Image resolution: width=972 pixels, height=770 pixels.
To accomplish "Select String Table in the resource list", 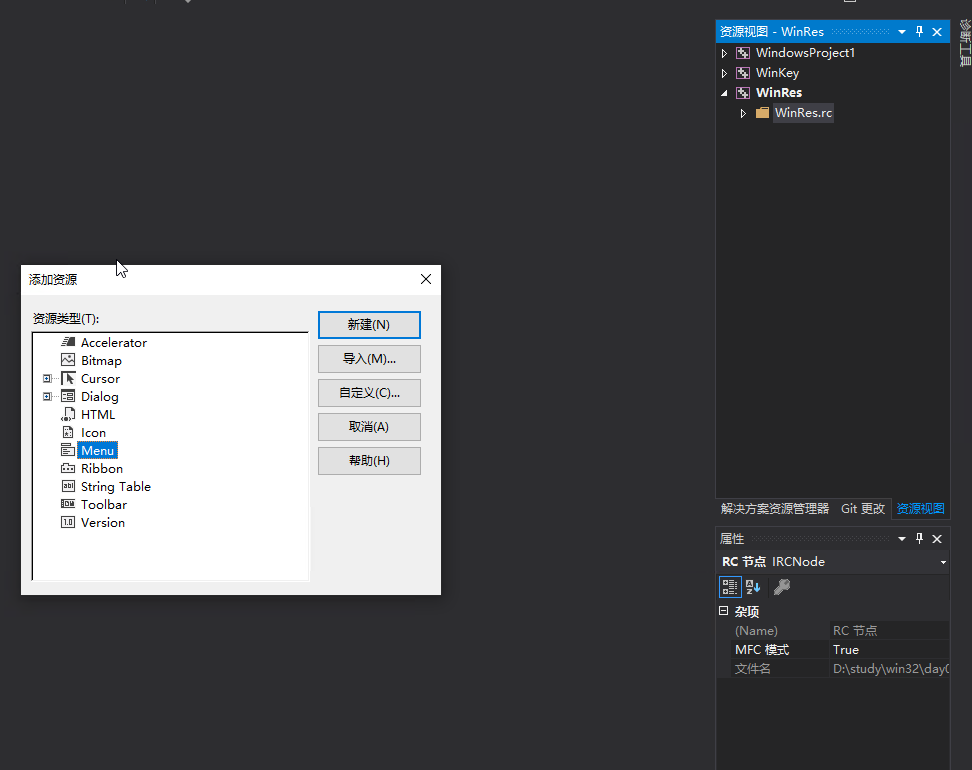I will point(116,487).
